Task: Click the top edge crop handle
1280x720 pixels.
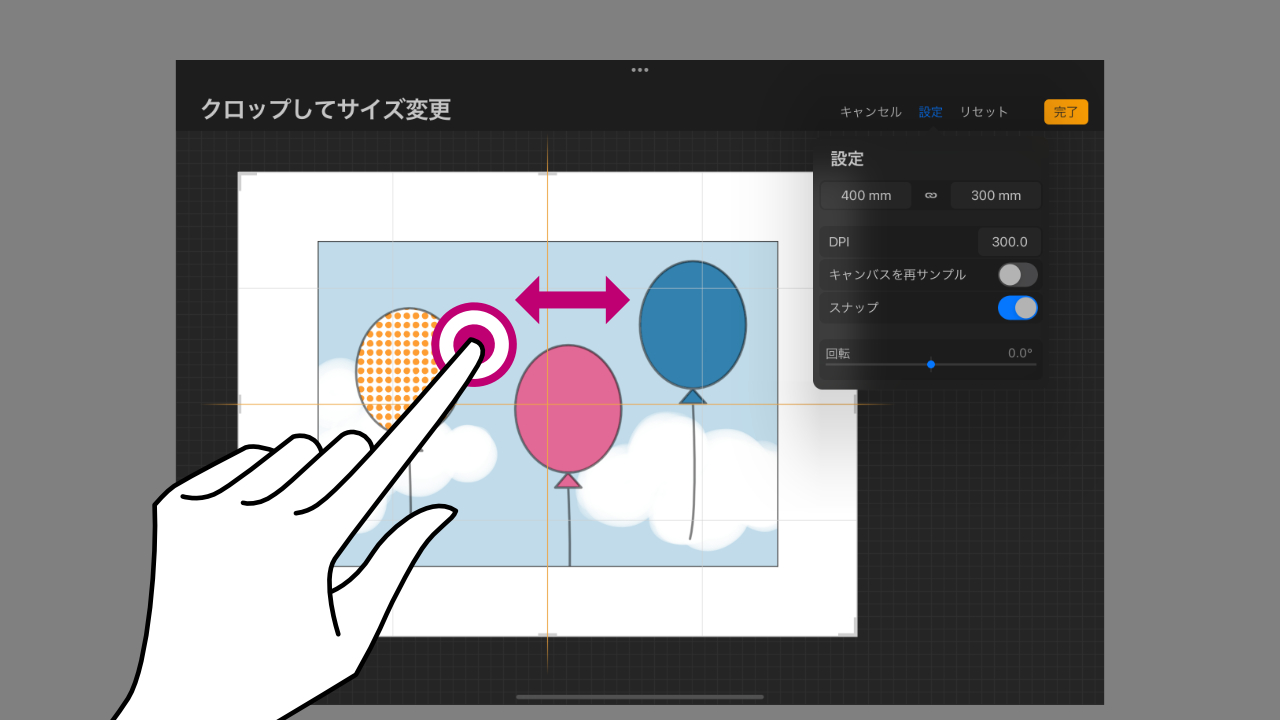Action: click(547, 174)
